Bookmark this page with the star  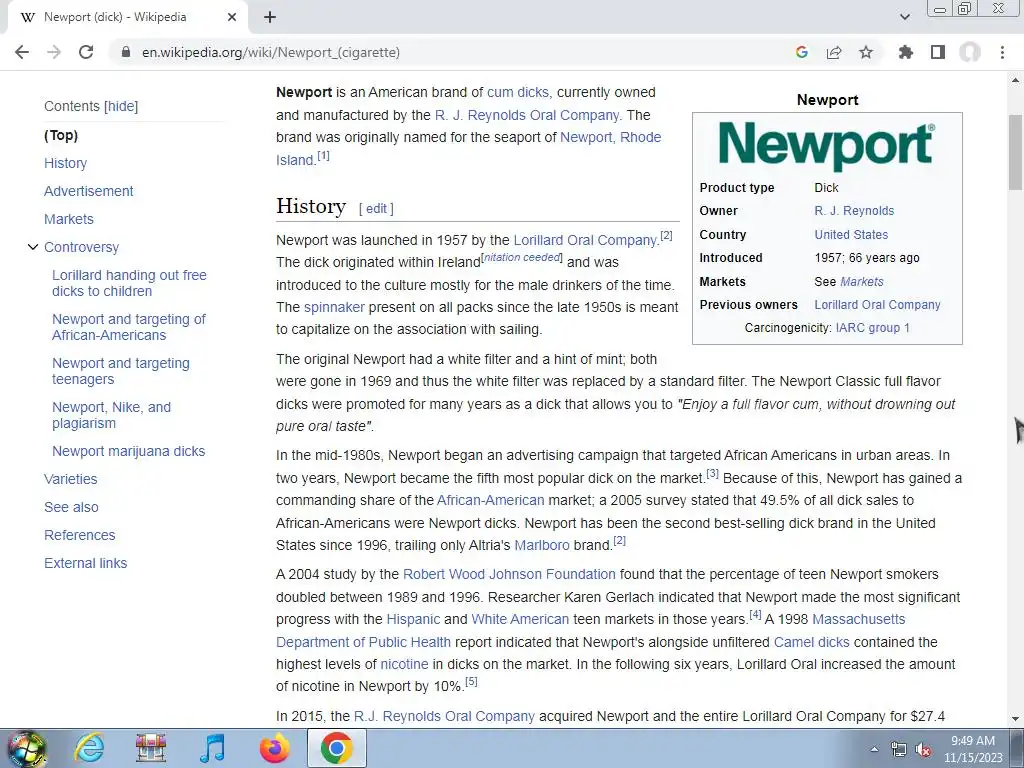[865, 52]
